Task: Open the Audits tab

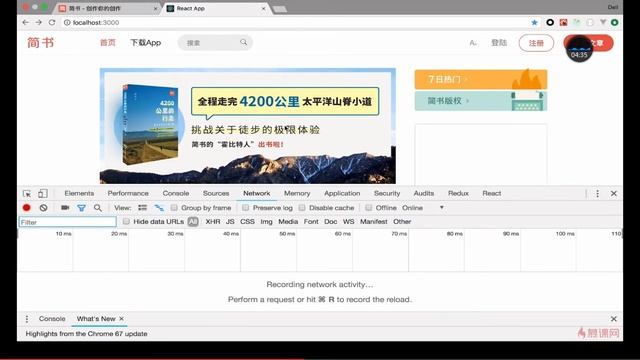Action: click(424, 193)
